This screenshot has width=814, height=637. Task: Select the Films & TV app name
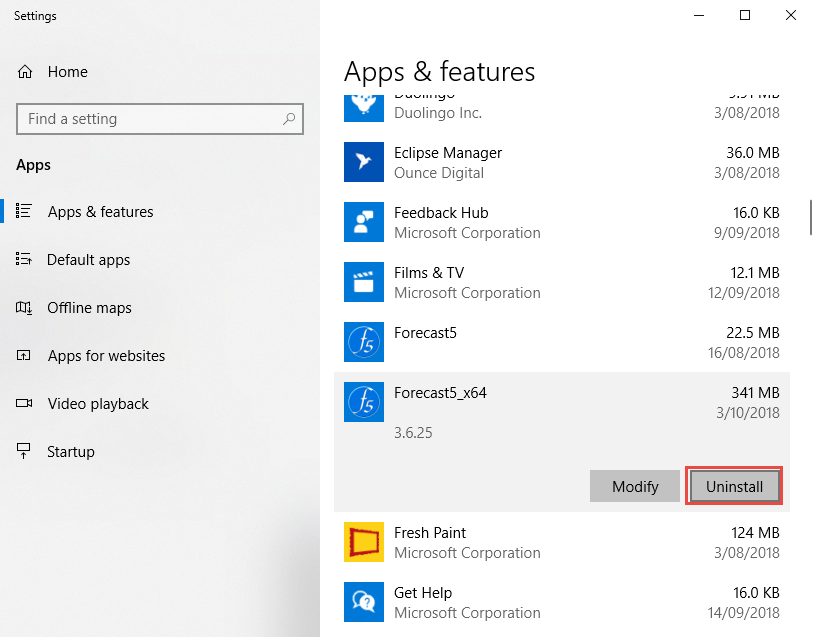(429, 273)
